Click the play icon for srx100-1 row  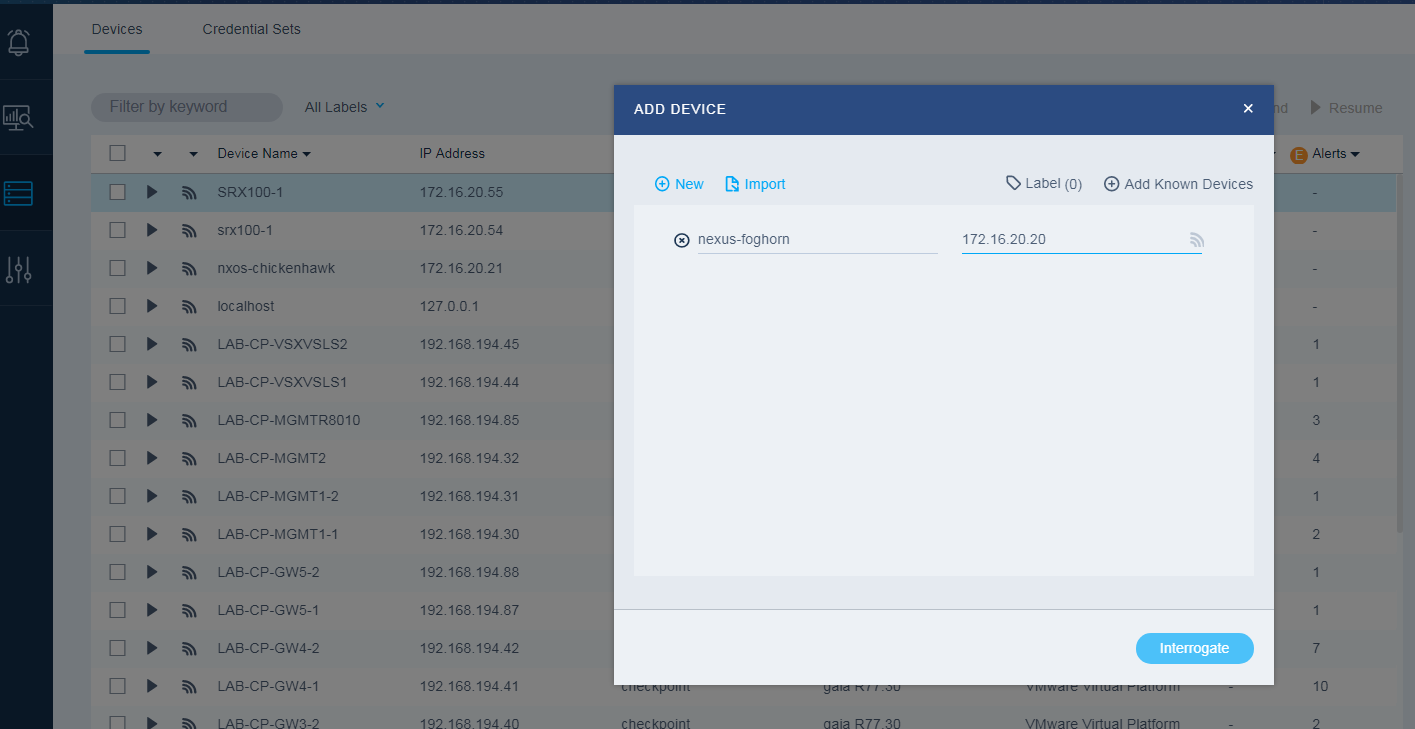(x=152, y=230)
